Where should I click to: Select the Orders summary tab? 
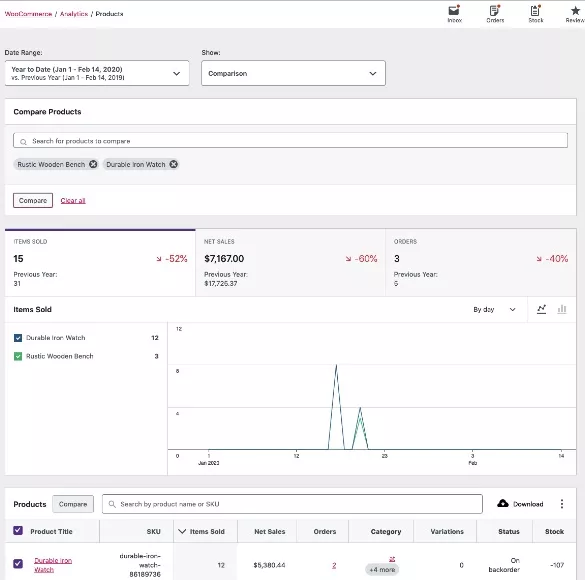481,263
